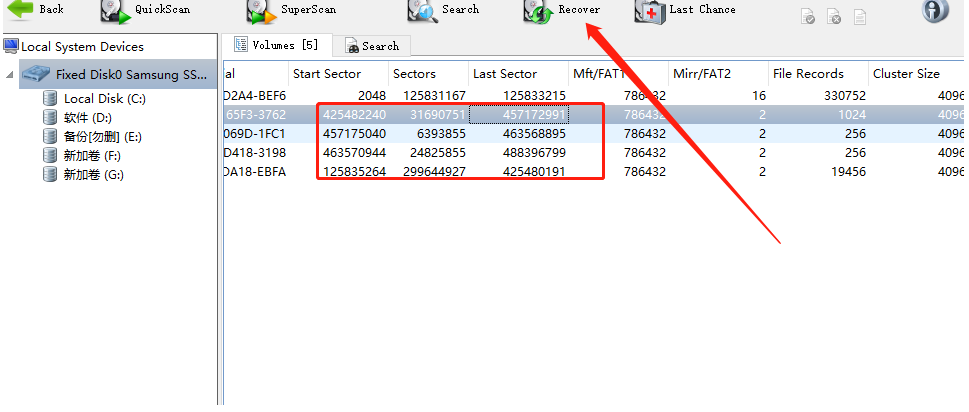Sort by the Mft/FAT1 column header
Image resolution: width=969 pixels, height=412 pixels.
(x=619, y=74)
